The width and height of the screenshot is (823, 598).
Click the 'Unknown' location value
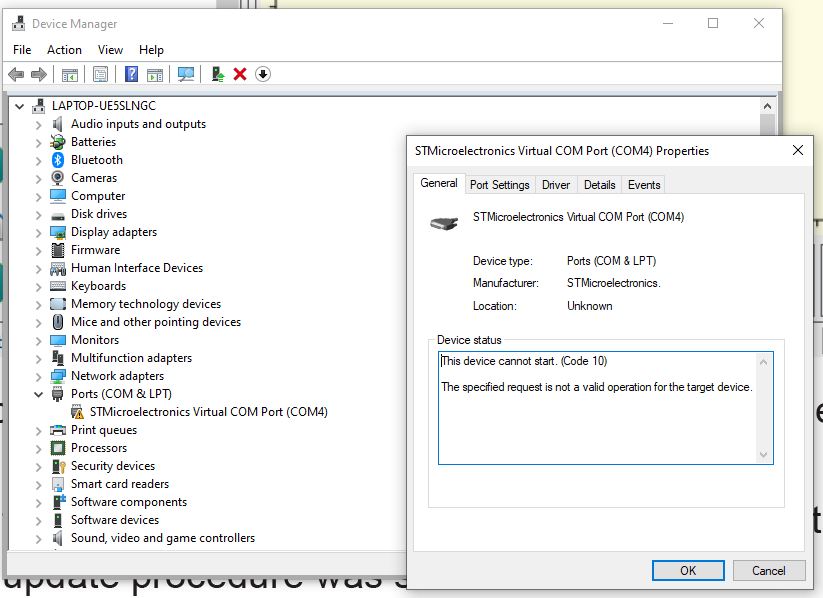coord(589,306)
